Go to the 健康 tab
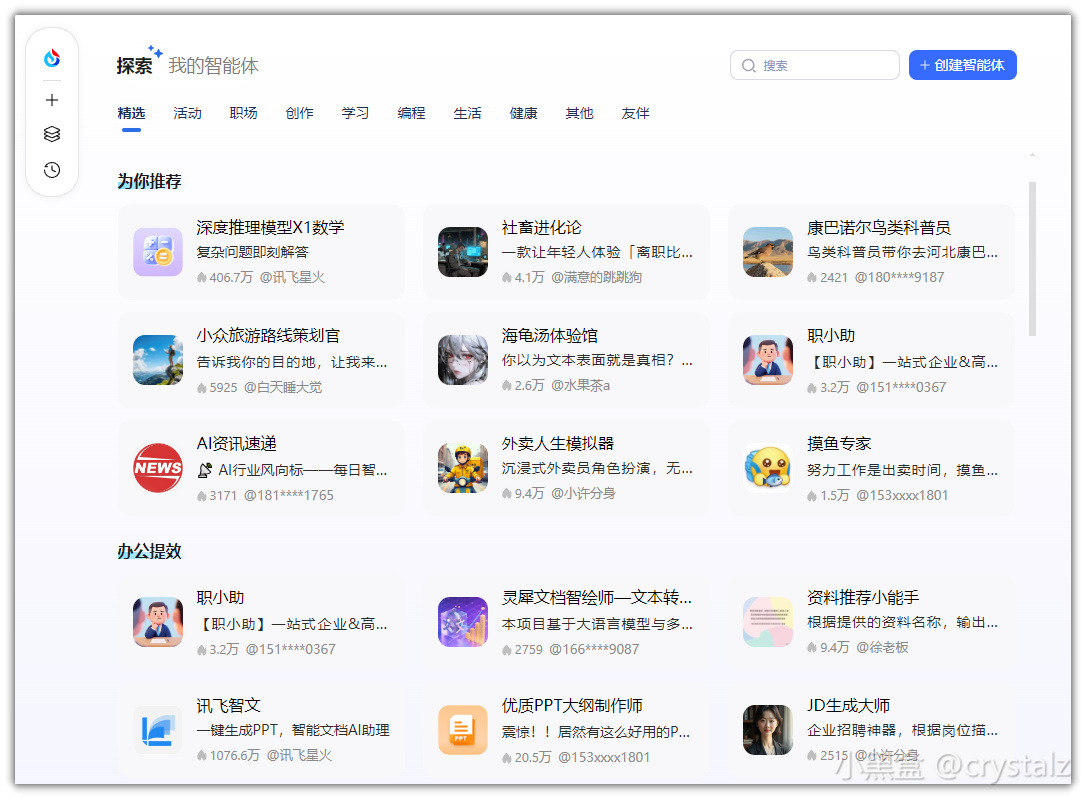The width and height of the screenshot is (1086, 799). (x=524, y=114)
